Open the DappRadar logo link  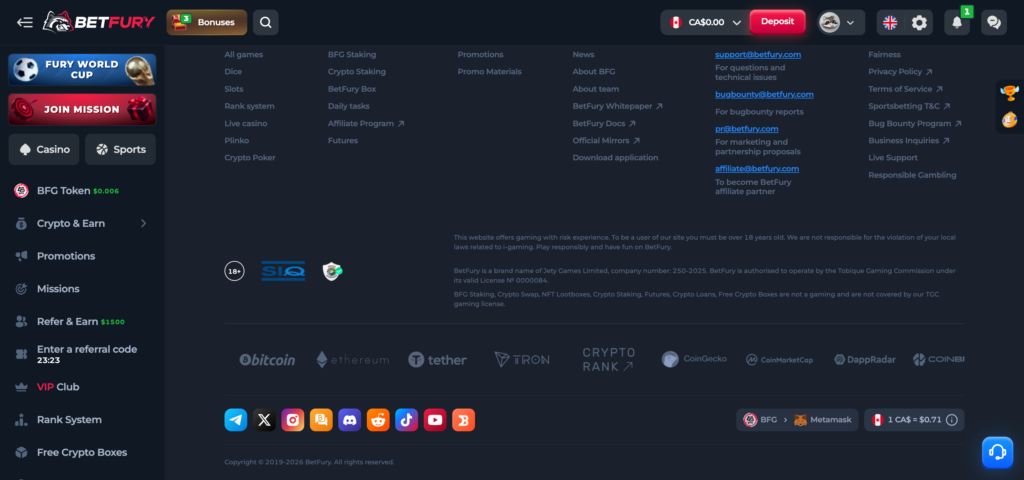865,360
